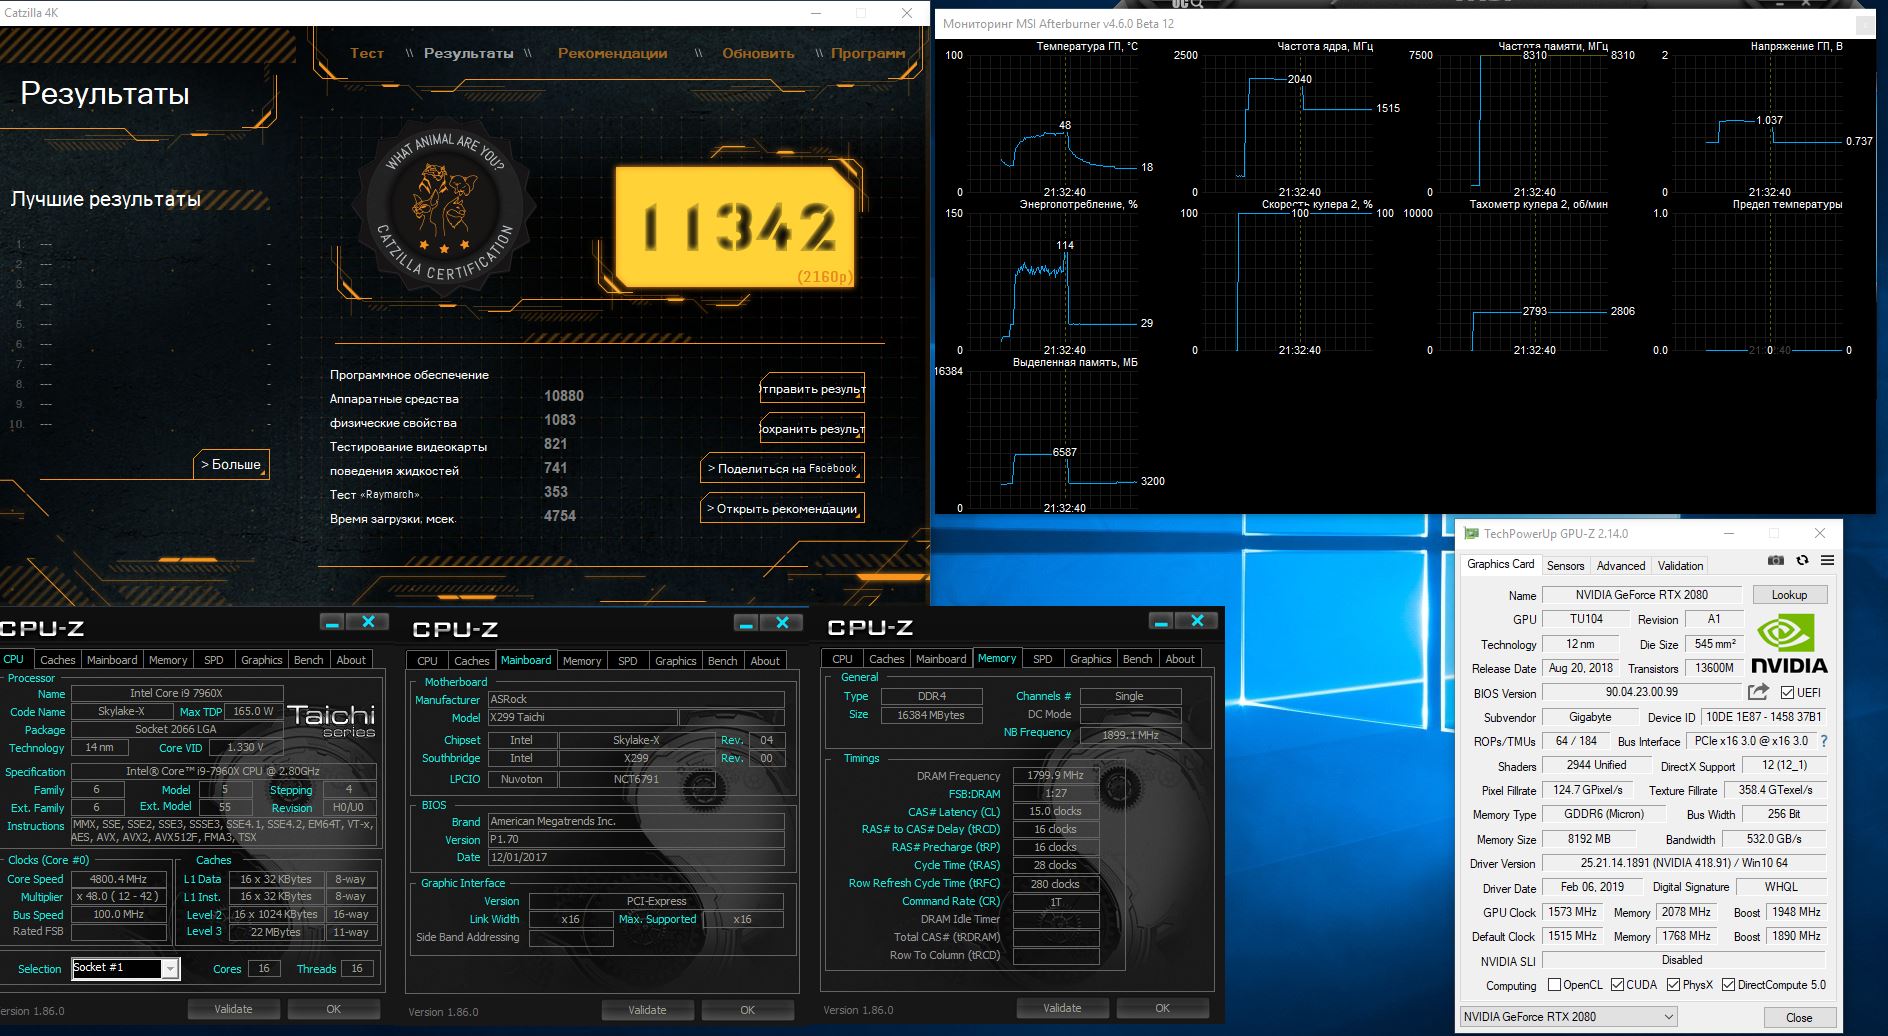1888x1036 pixels.
Task: Open the Рекомендации tab in Catzilla
Action: [x=612, y=53]
